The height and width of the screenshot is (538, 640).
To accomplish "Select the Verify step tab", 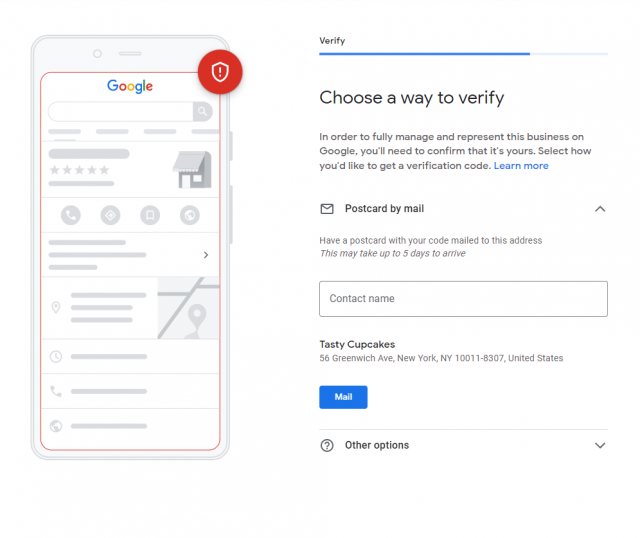I will (331, 41).
